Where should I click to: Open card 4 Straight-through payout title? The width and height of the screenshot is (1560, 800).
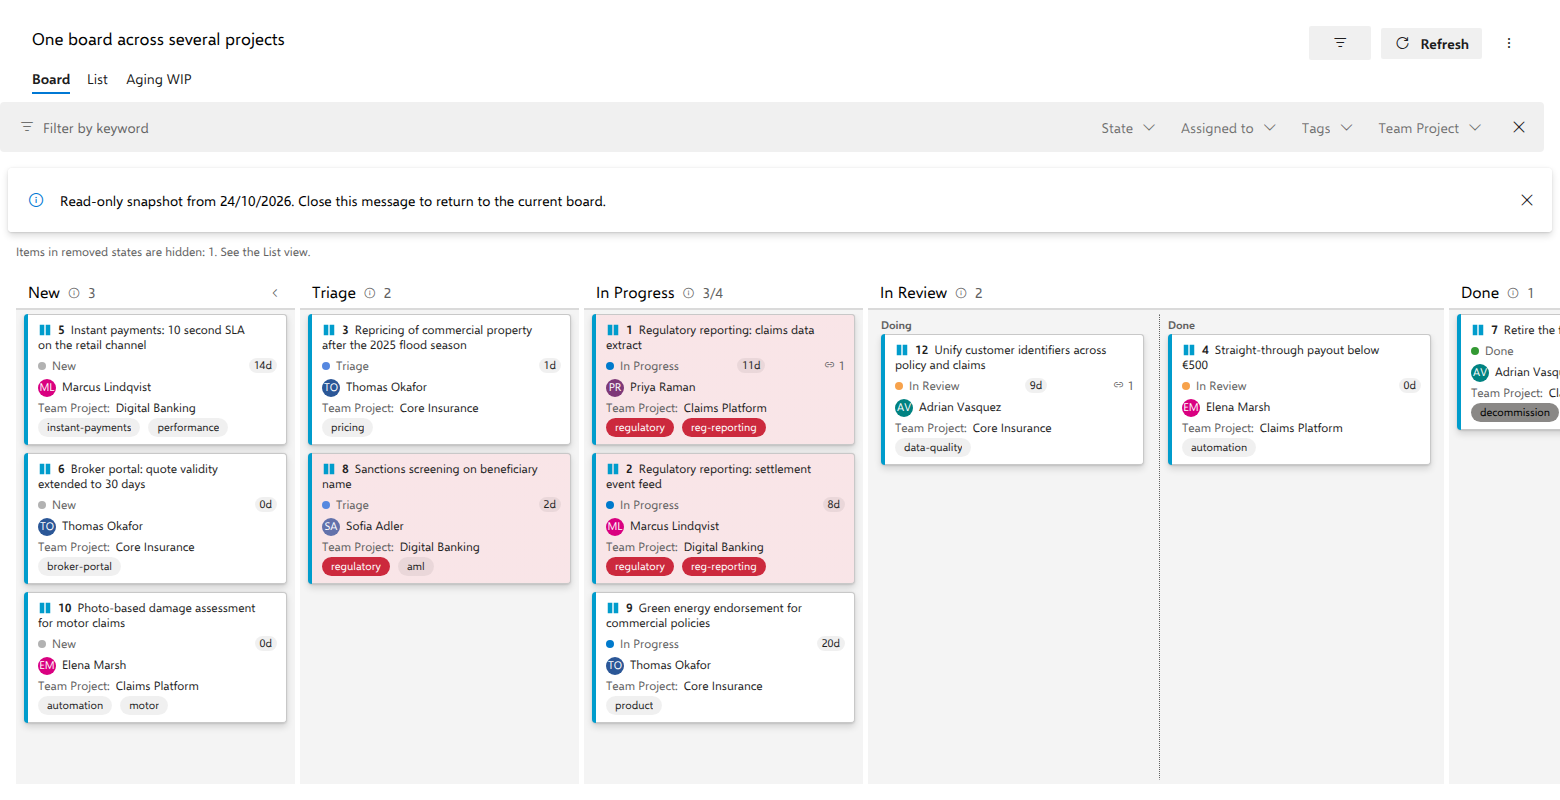tap(1280, 357)
